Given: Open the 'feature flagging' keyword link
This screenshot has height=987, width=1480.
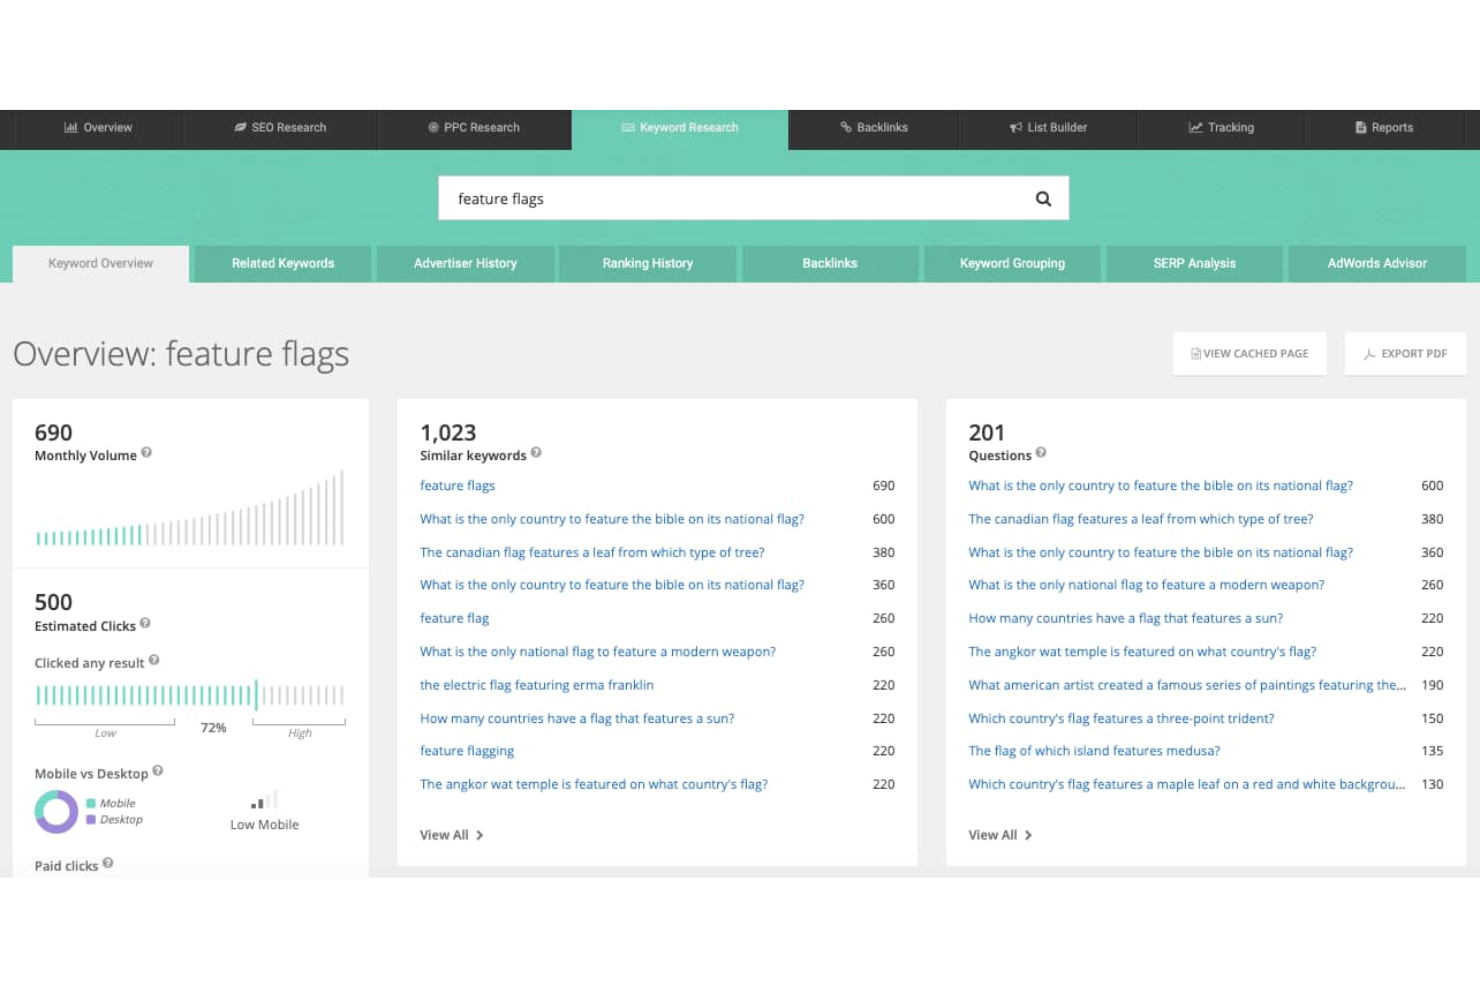Looking at the screenshot, I should (x=467, y=751).
